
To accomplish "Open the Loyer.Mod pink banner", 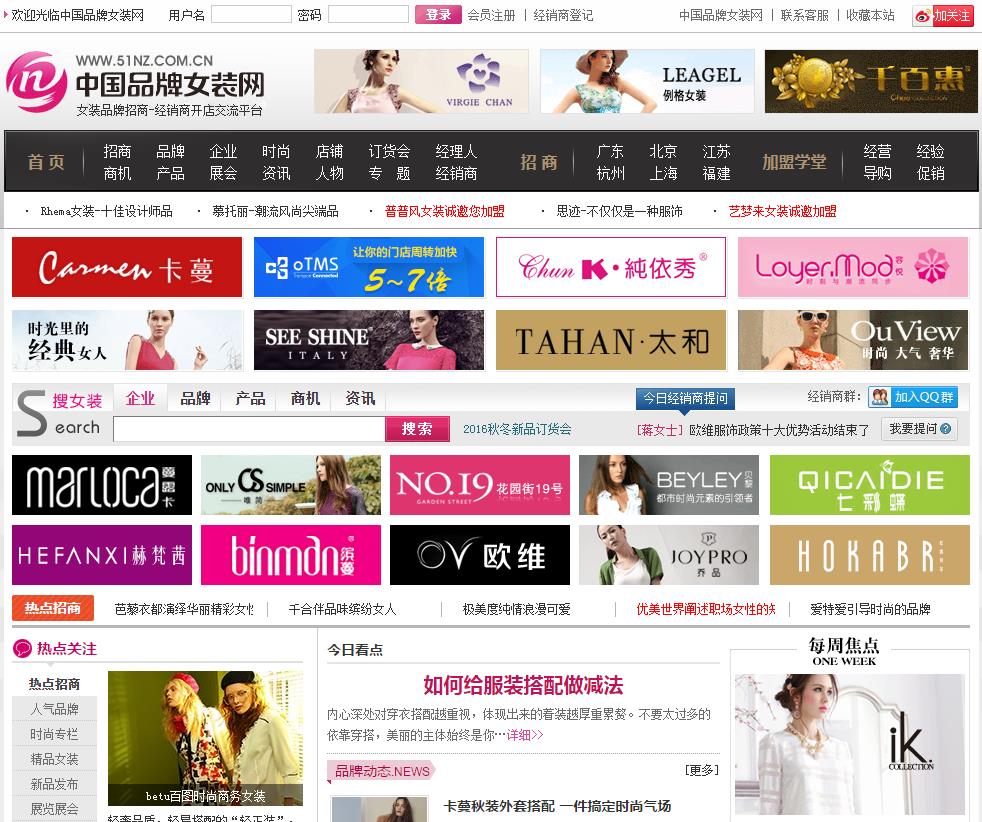I will (x=853, y=267).
